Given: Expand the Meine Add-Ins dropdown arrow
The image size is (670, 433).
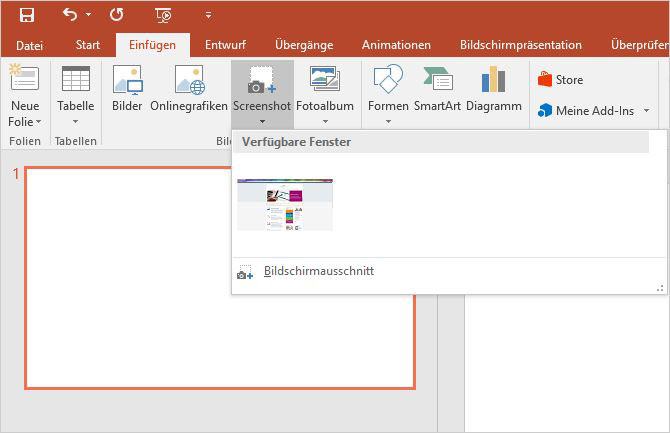Looking at the screenshot, I should click(646, 111).
